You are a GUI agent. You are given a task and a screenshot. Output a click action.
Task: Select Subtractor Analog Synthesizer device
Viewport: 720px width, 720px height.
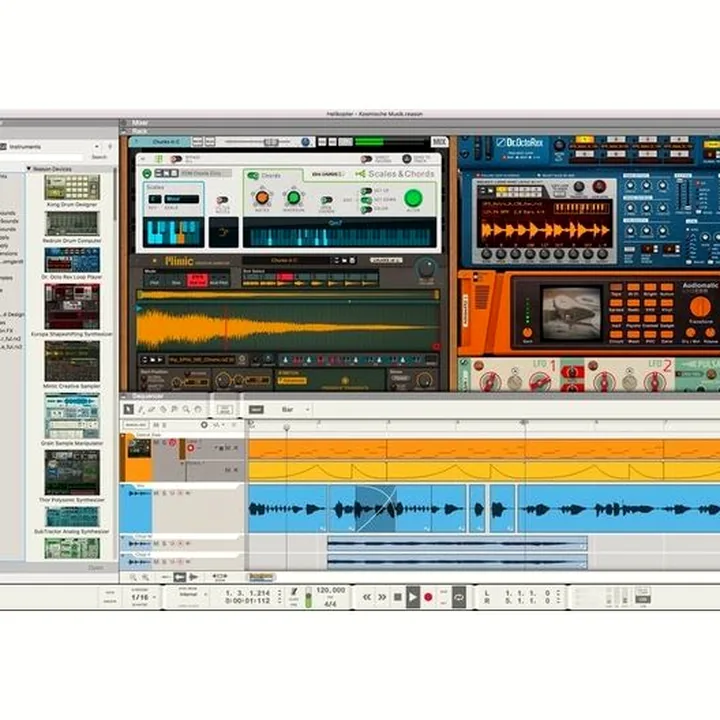[x=72, y=520]
